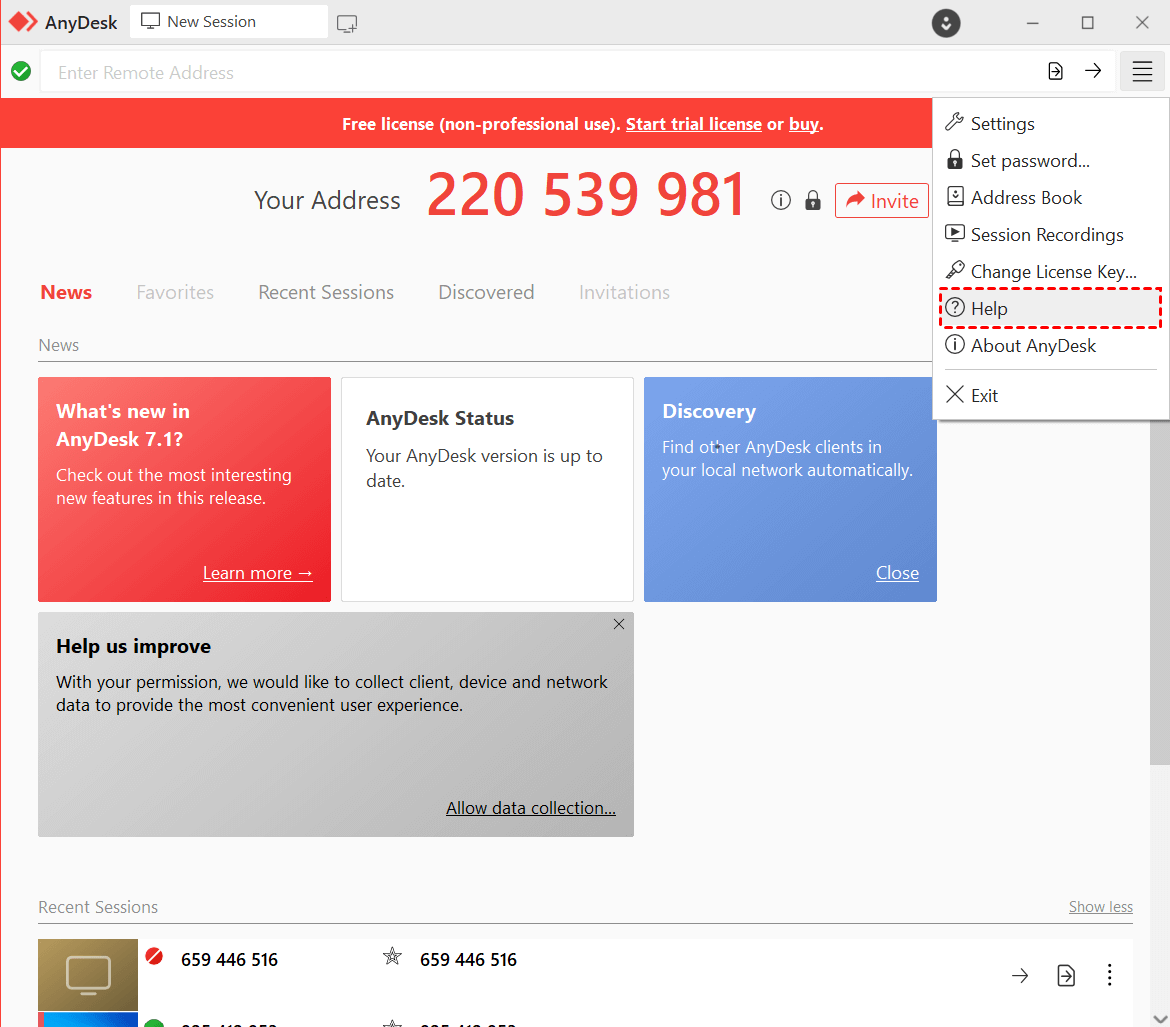
Task: Dismiss the Help us improve card
Action: pyautogui.click(x=618, y=624)
